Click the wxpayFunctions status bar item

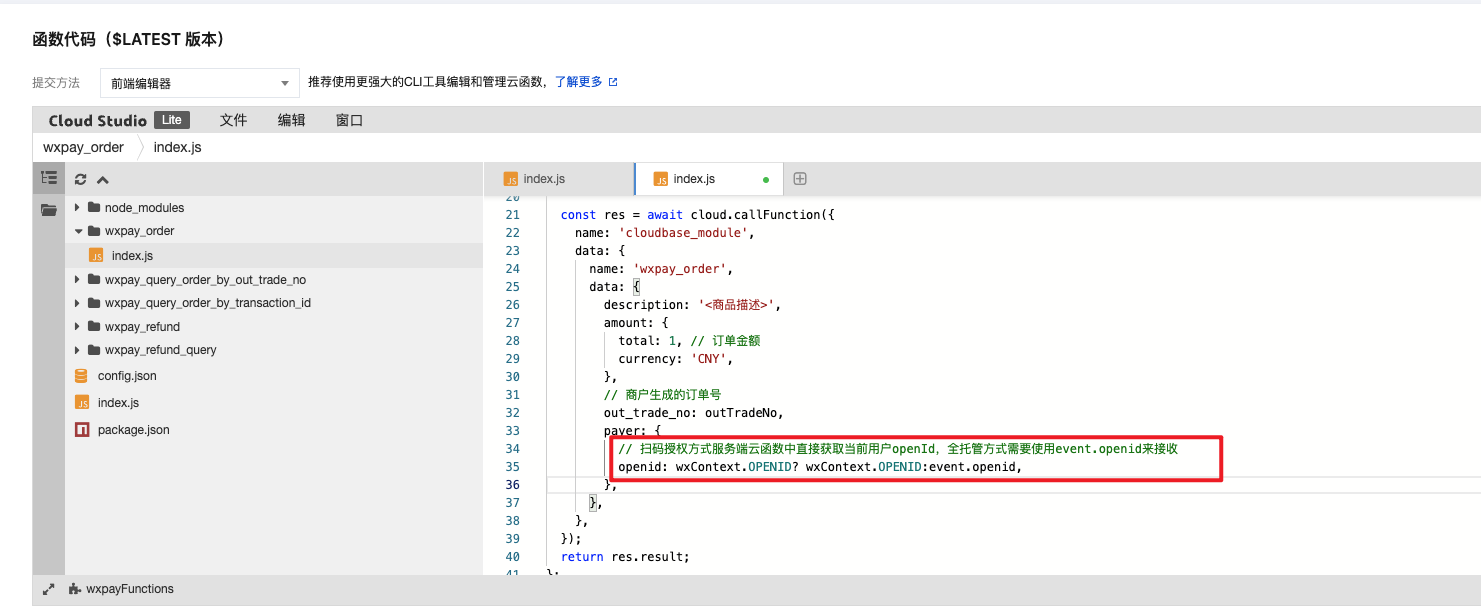click(x=121, y=590)
